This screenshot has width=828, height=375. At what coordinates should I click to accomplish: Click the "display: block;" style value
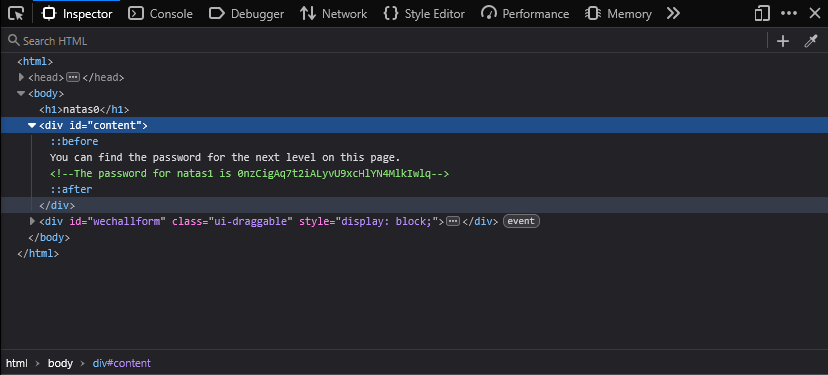[x=387, y=221]
